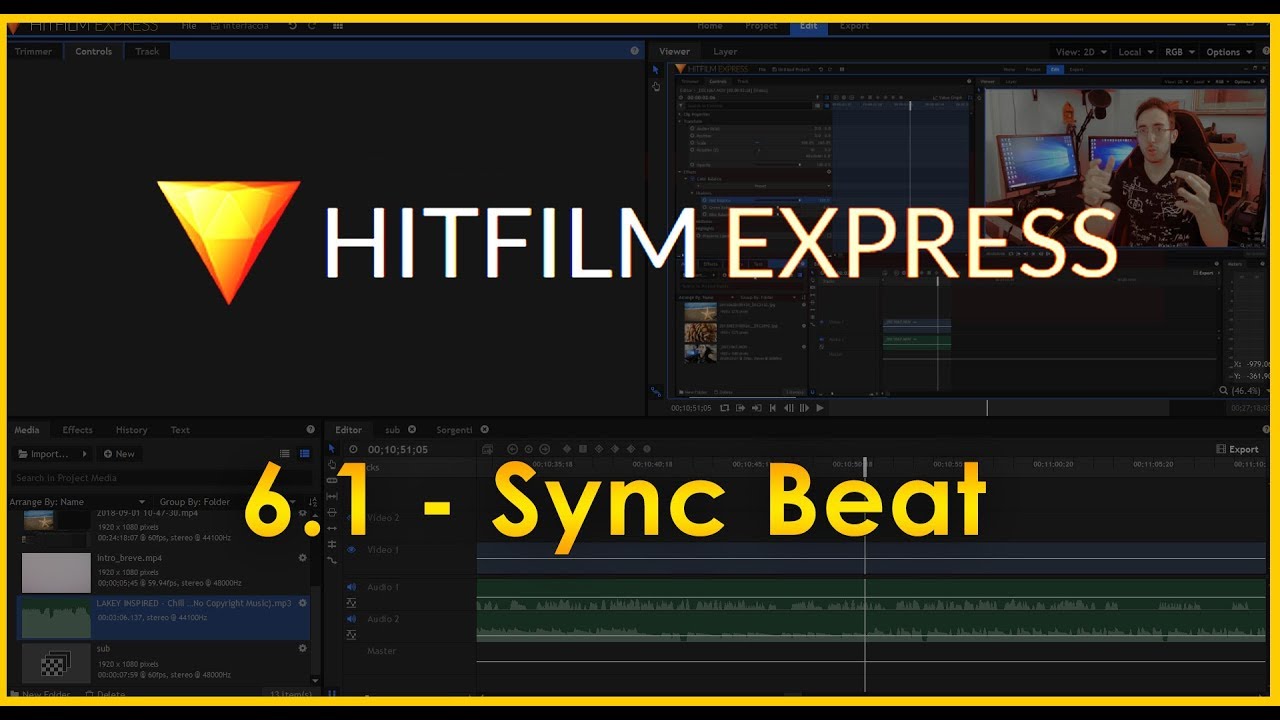
Task: Open the Controls panel tab
Action: tap(94, 51)
